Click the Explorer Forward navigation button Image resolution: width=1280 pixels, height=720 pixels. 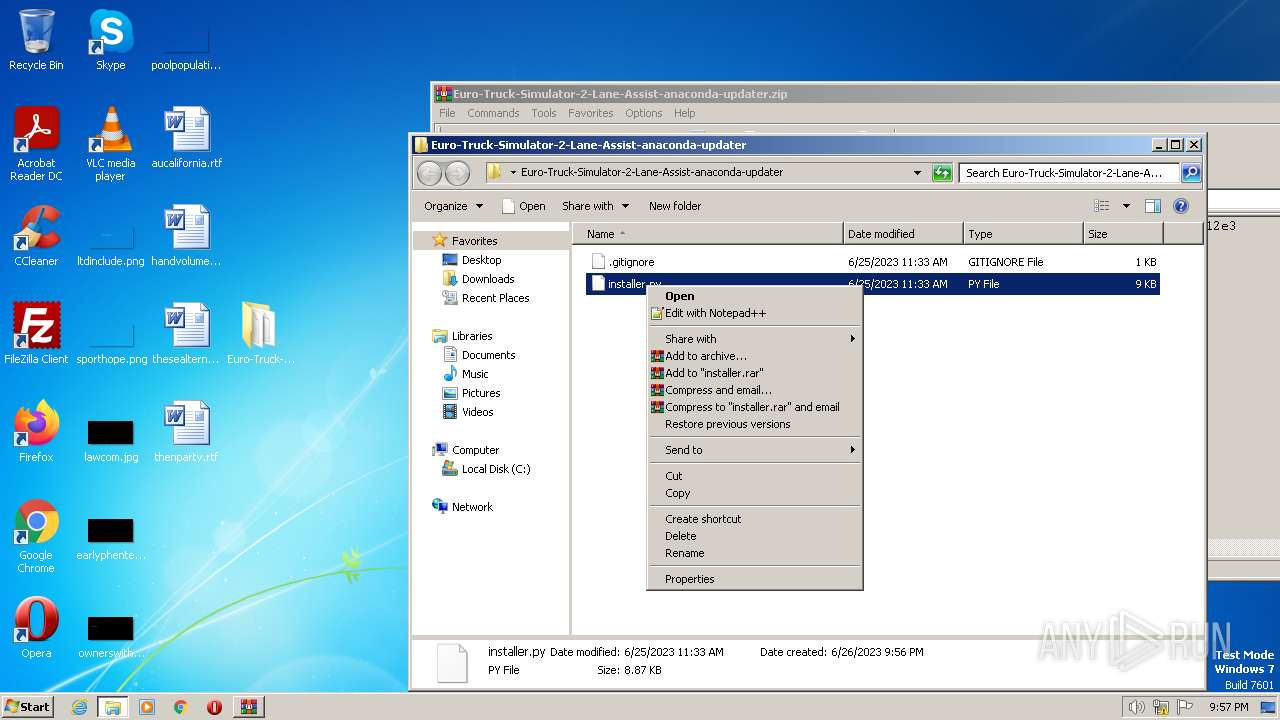(457, 173)
